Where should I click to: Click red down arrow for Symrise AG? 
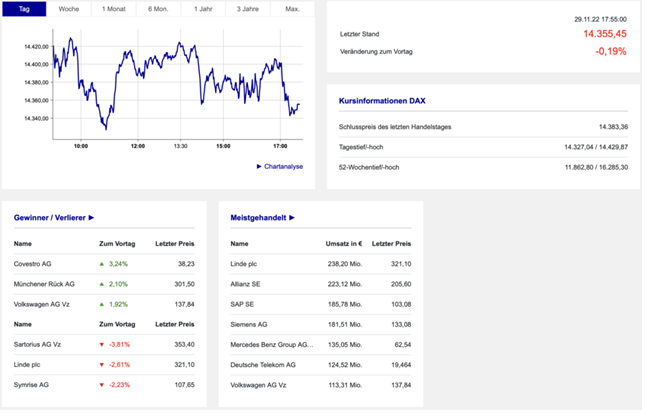pos(101,384)
